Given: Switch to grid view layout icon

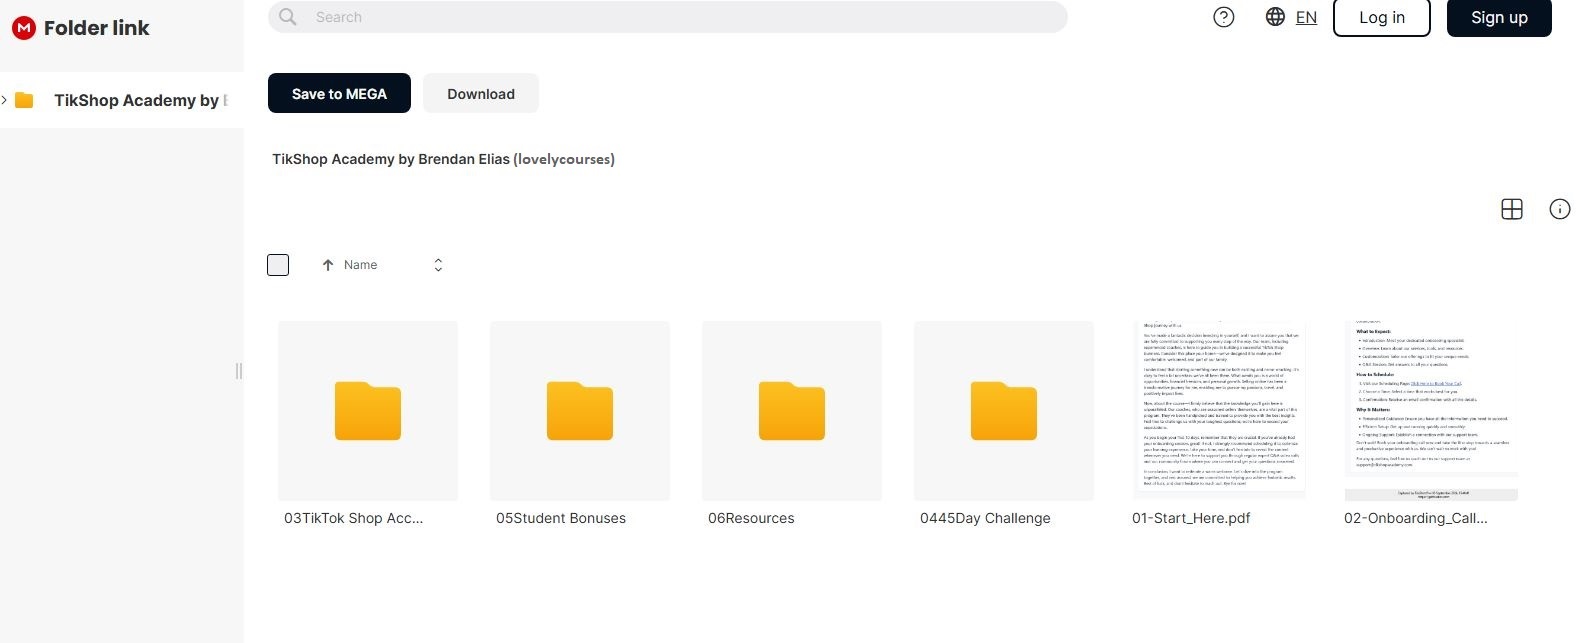Looking at the screenshot, I should 1511,209.
